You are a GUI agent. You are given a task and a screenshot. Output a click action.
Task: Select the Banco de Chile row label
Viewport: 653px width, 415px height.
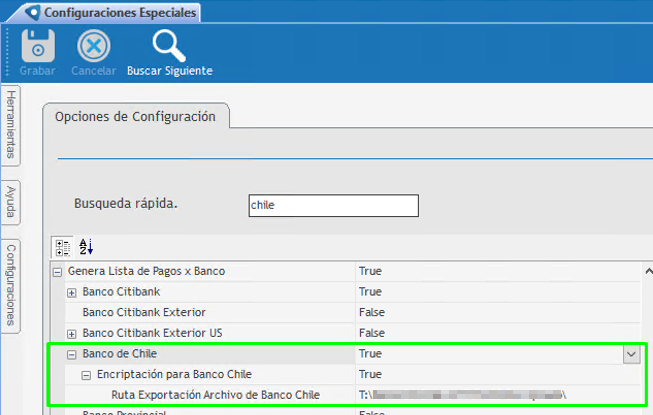tap(120, 353)
